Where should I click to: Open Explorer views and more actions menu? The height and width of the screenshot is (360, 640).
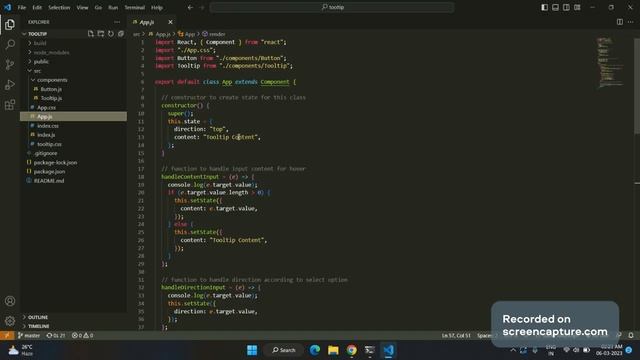tap(117, 22)
